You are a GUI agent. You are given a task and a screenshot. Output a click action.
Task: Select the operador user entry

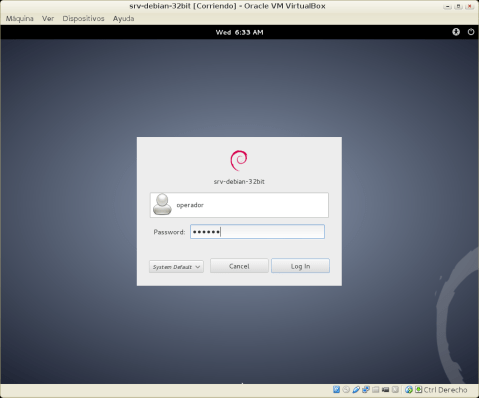[239, 205]
